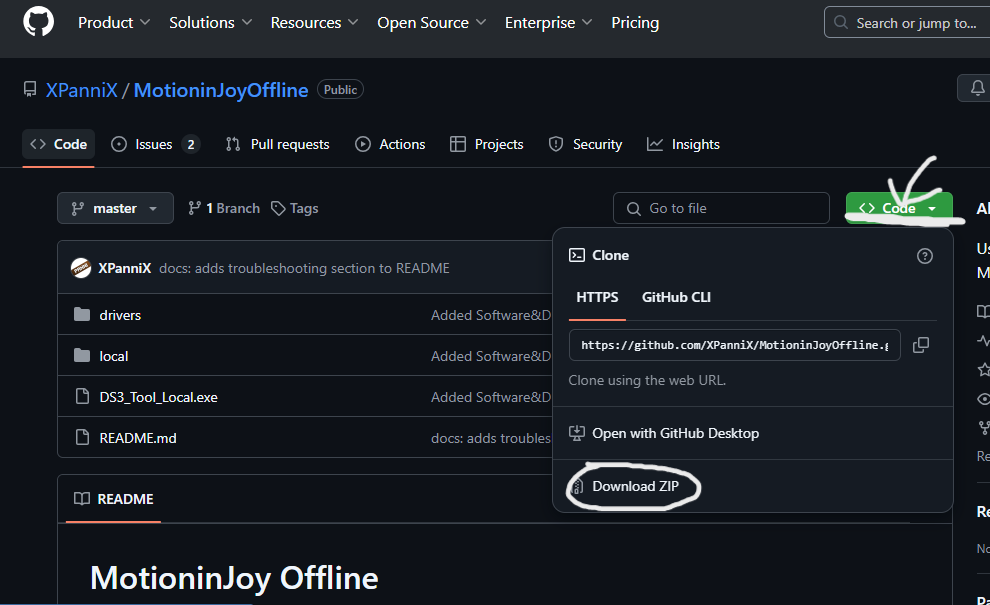Open the XPanniX owner profile link
The width and height of the screenshot is (990, 605).
(81, 90)
